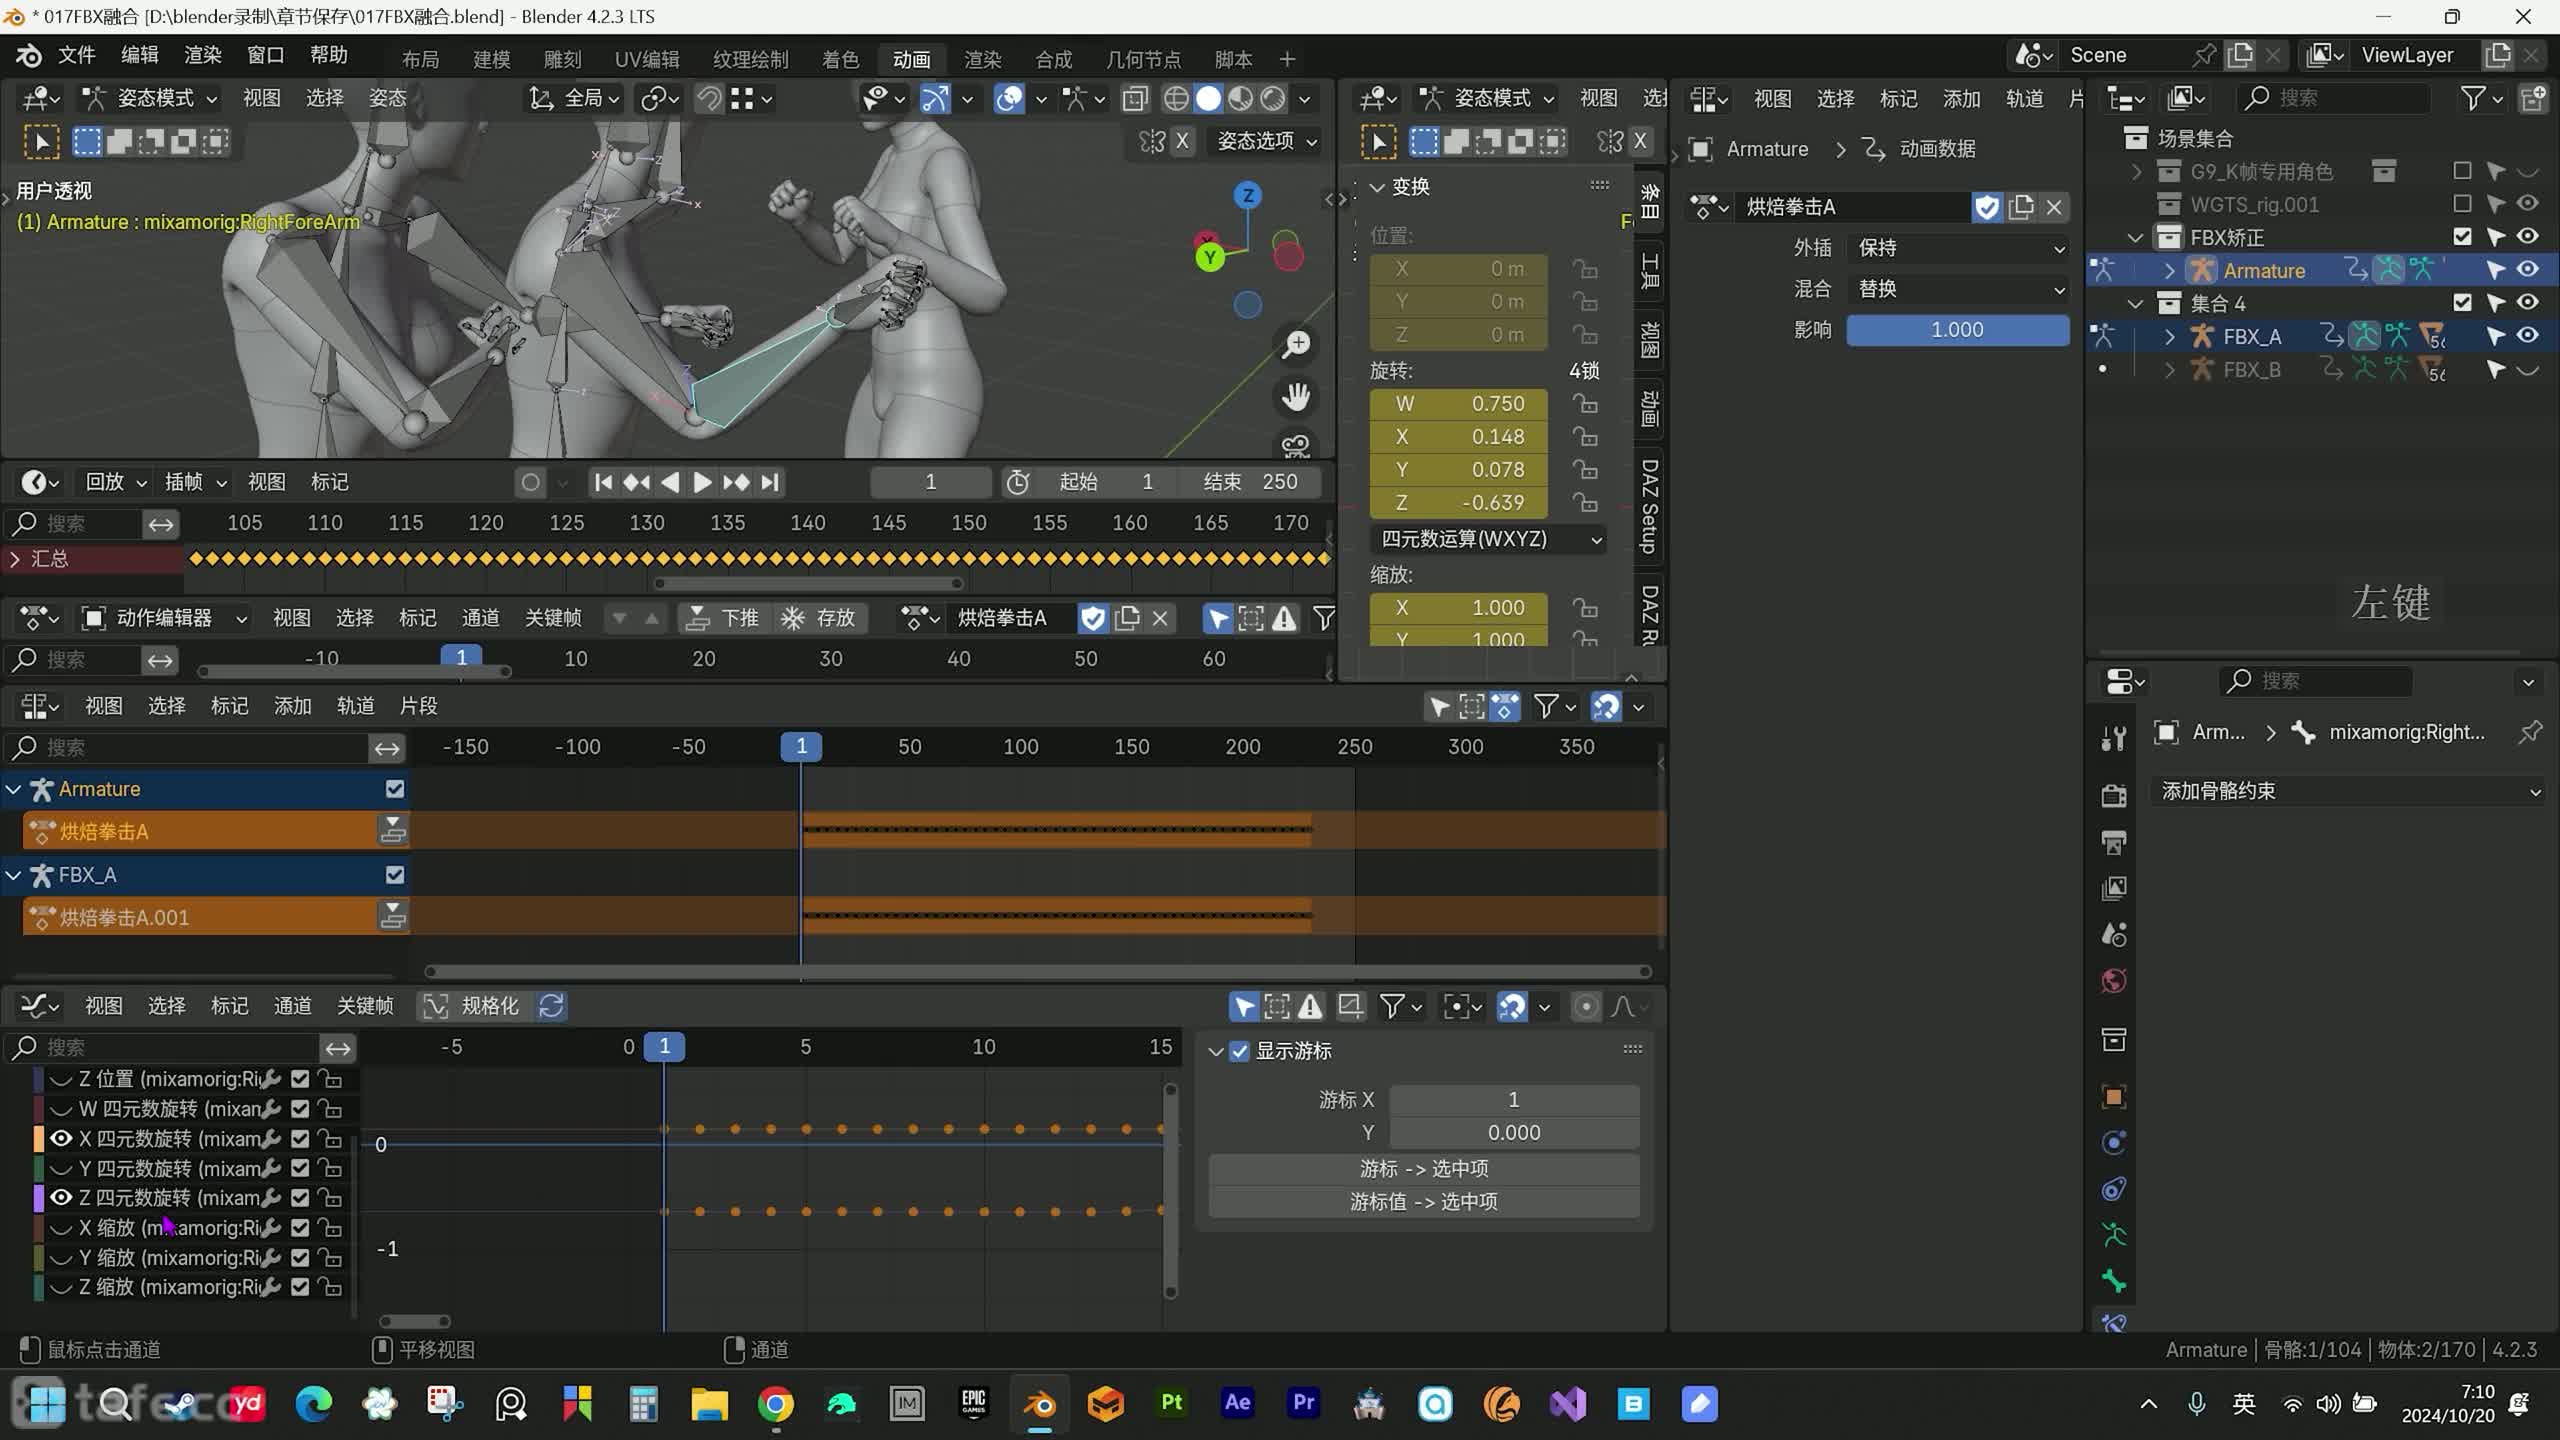Expand the Summary (汇总) channel row
This screenshot has width=2560, height=1440.
coord(15,559)
